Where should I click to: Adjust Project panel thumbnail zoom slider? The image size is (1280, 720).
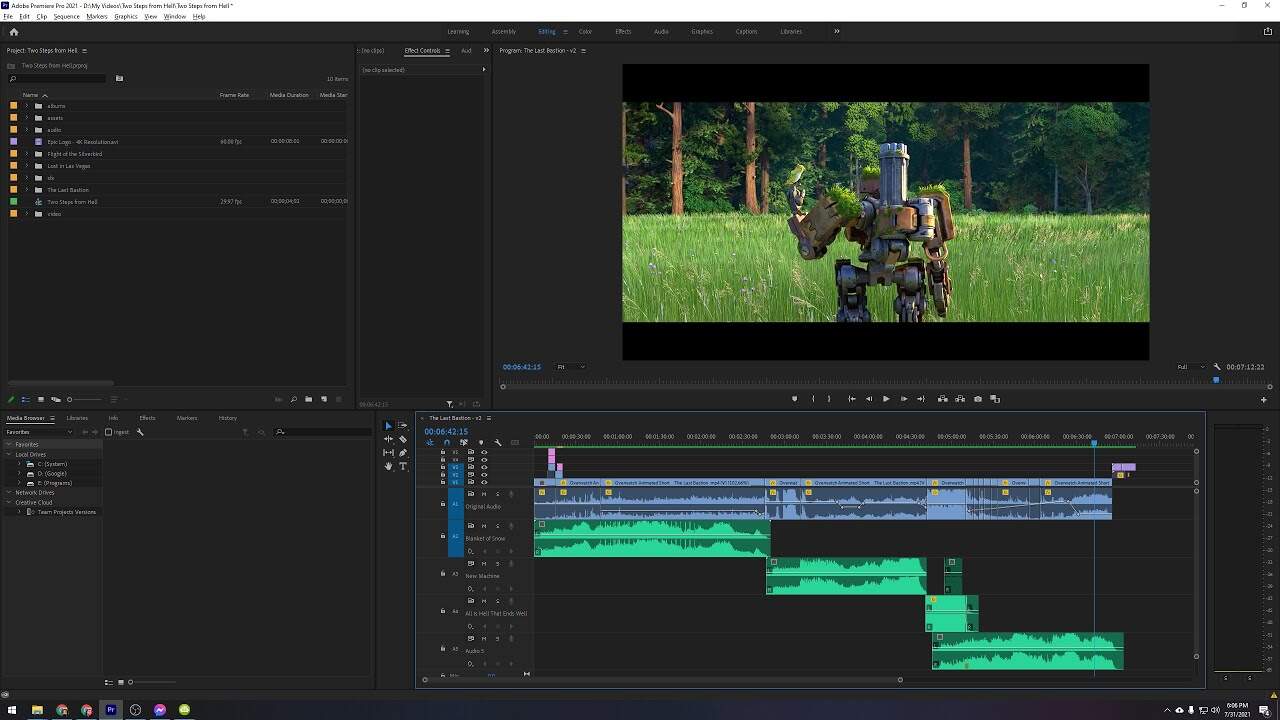69,400
